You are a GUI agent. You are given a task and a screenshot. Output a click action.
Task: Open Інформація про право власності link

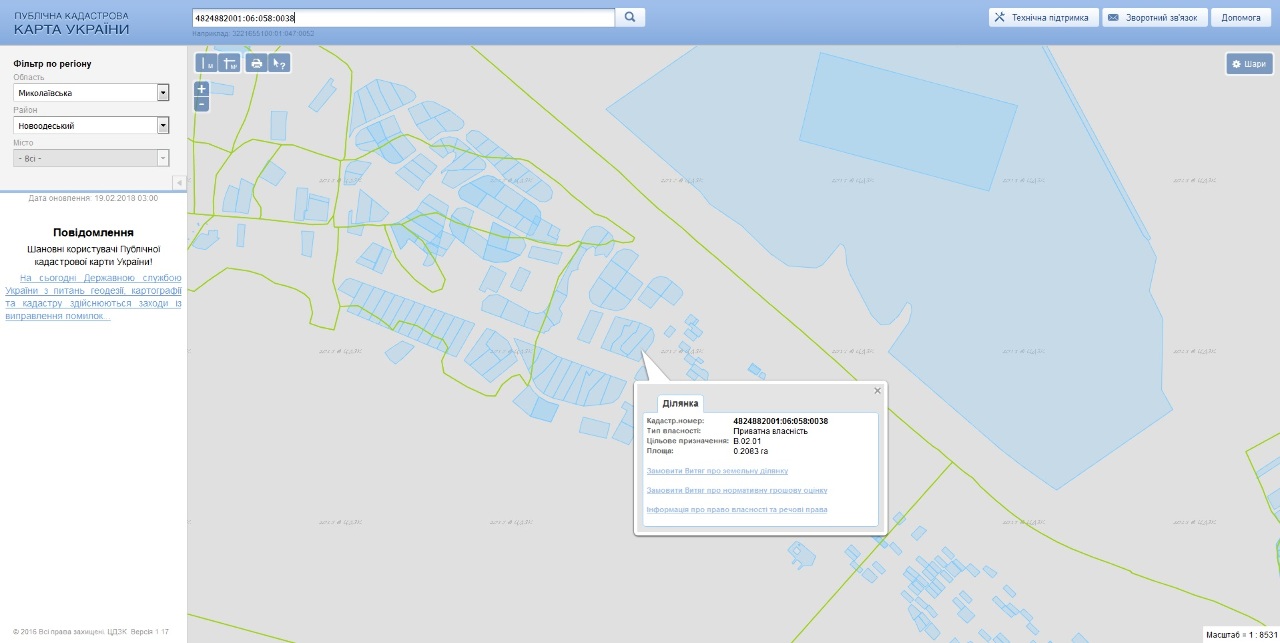pyautogui.click(x=736, y=510)
